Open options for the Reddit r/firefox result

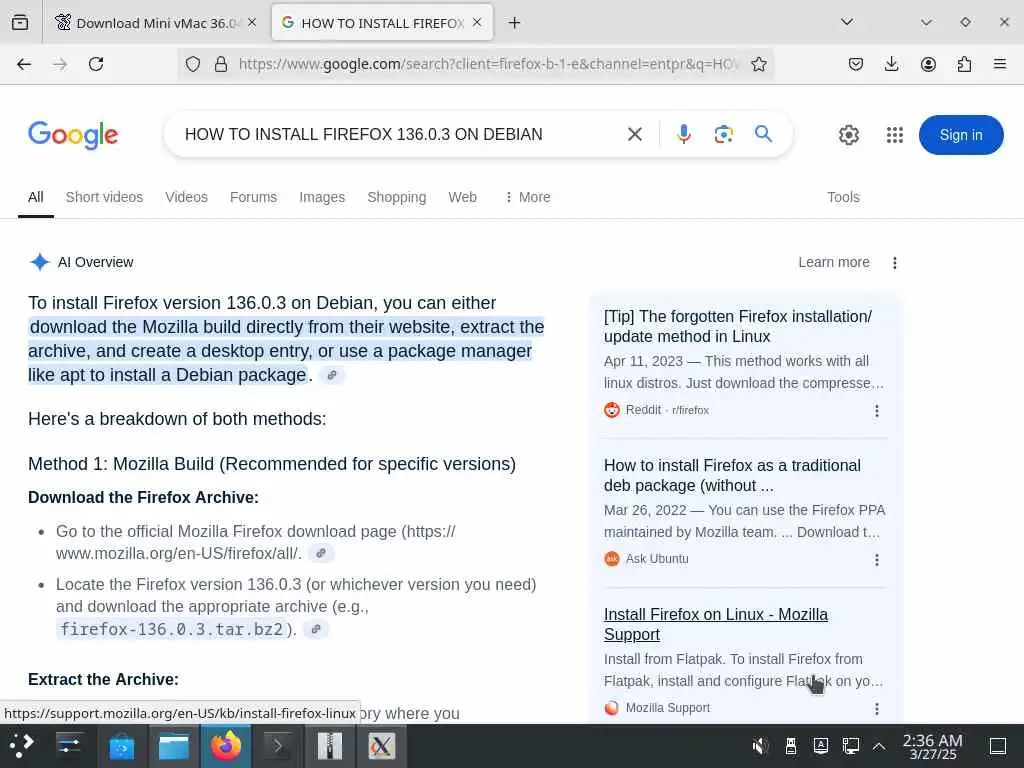(x=876, y=411)
